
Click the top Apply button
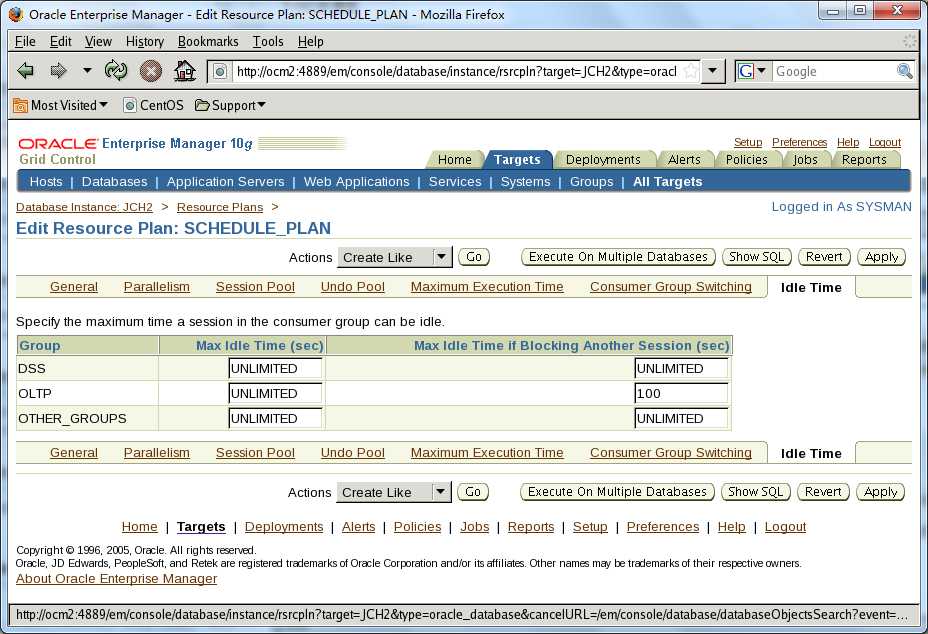[x=881, y=257]
